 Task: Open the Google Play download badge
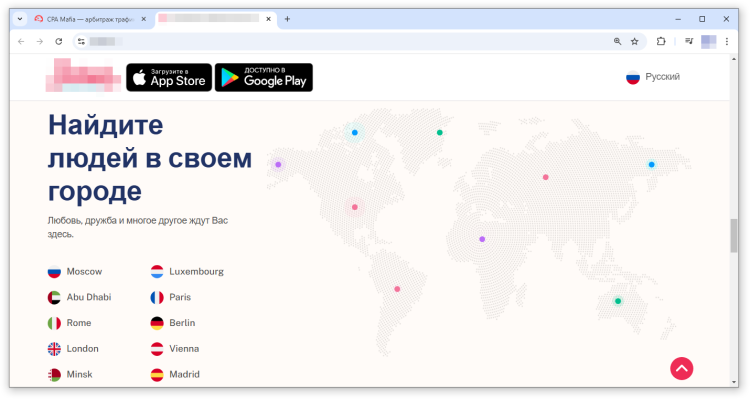pyautogui.click(x=264, y=78)
